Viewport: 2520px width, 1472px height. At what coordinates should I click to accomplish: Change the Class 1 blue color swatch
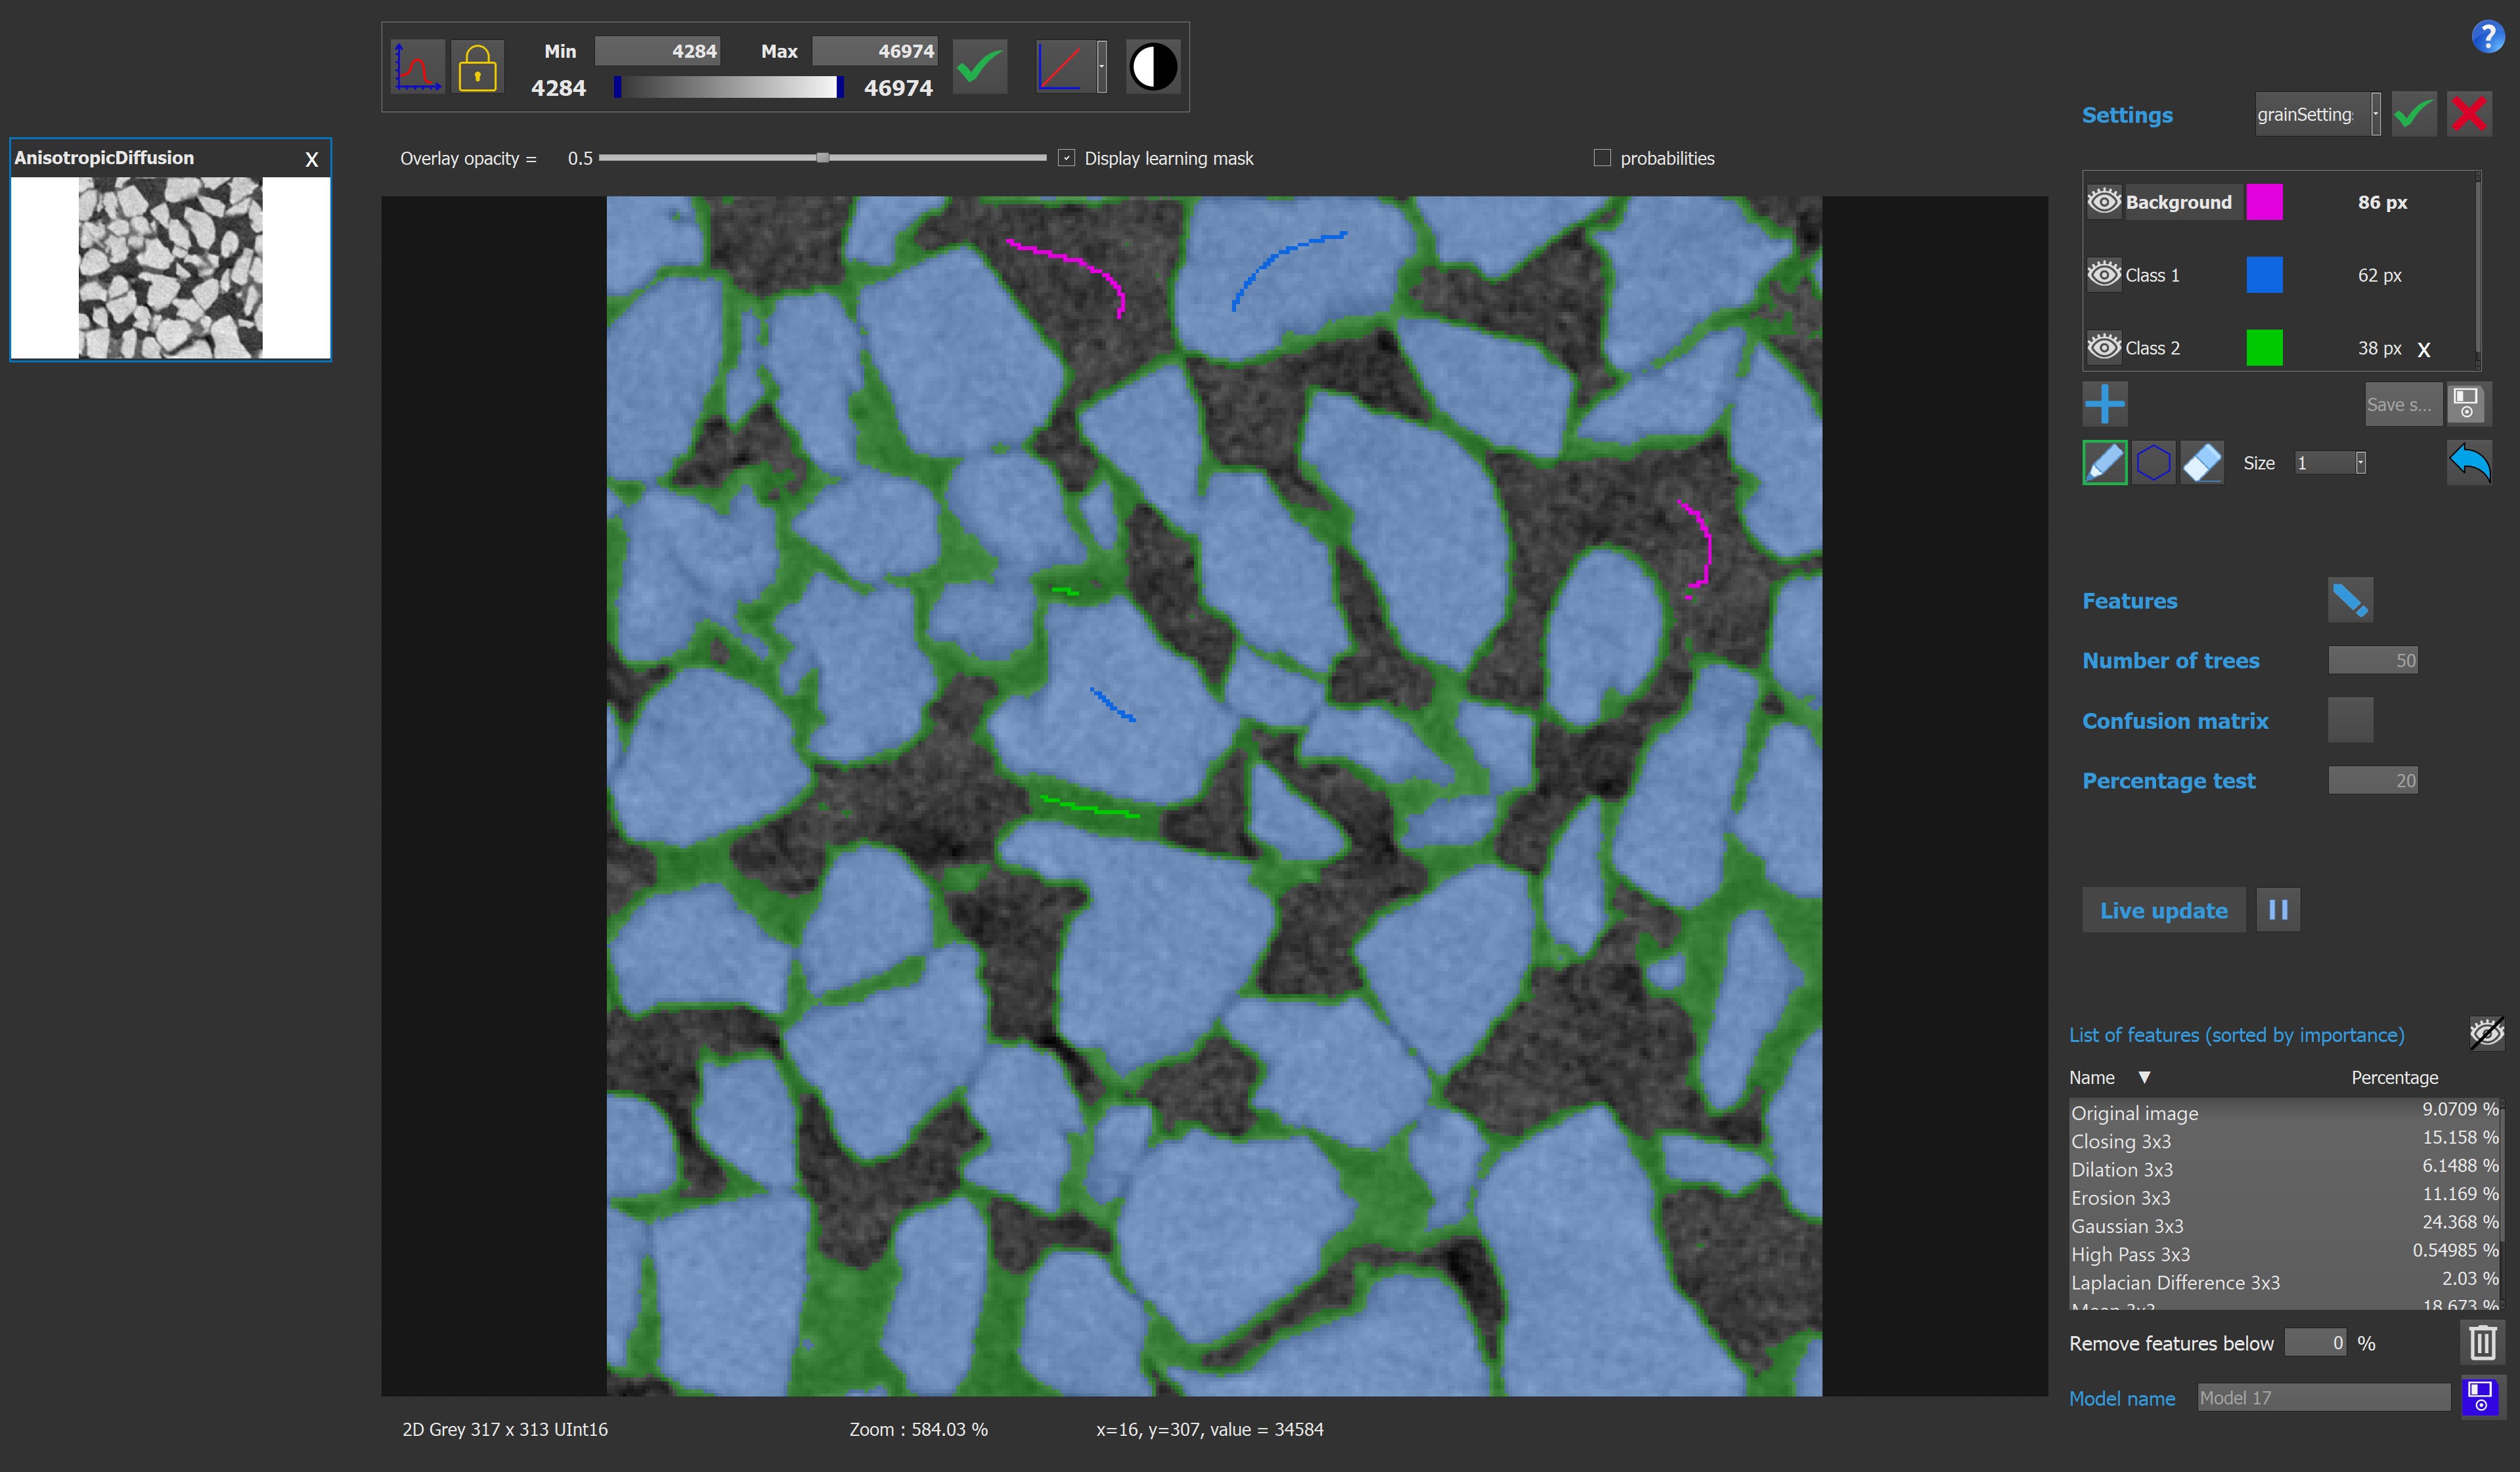pos(2264,274)
